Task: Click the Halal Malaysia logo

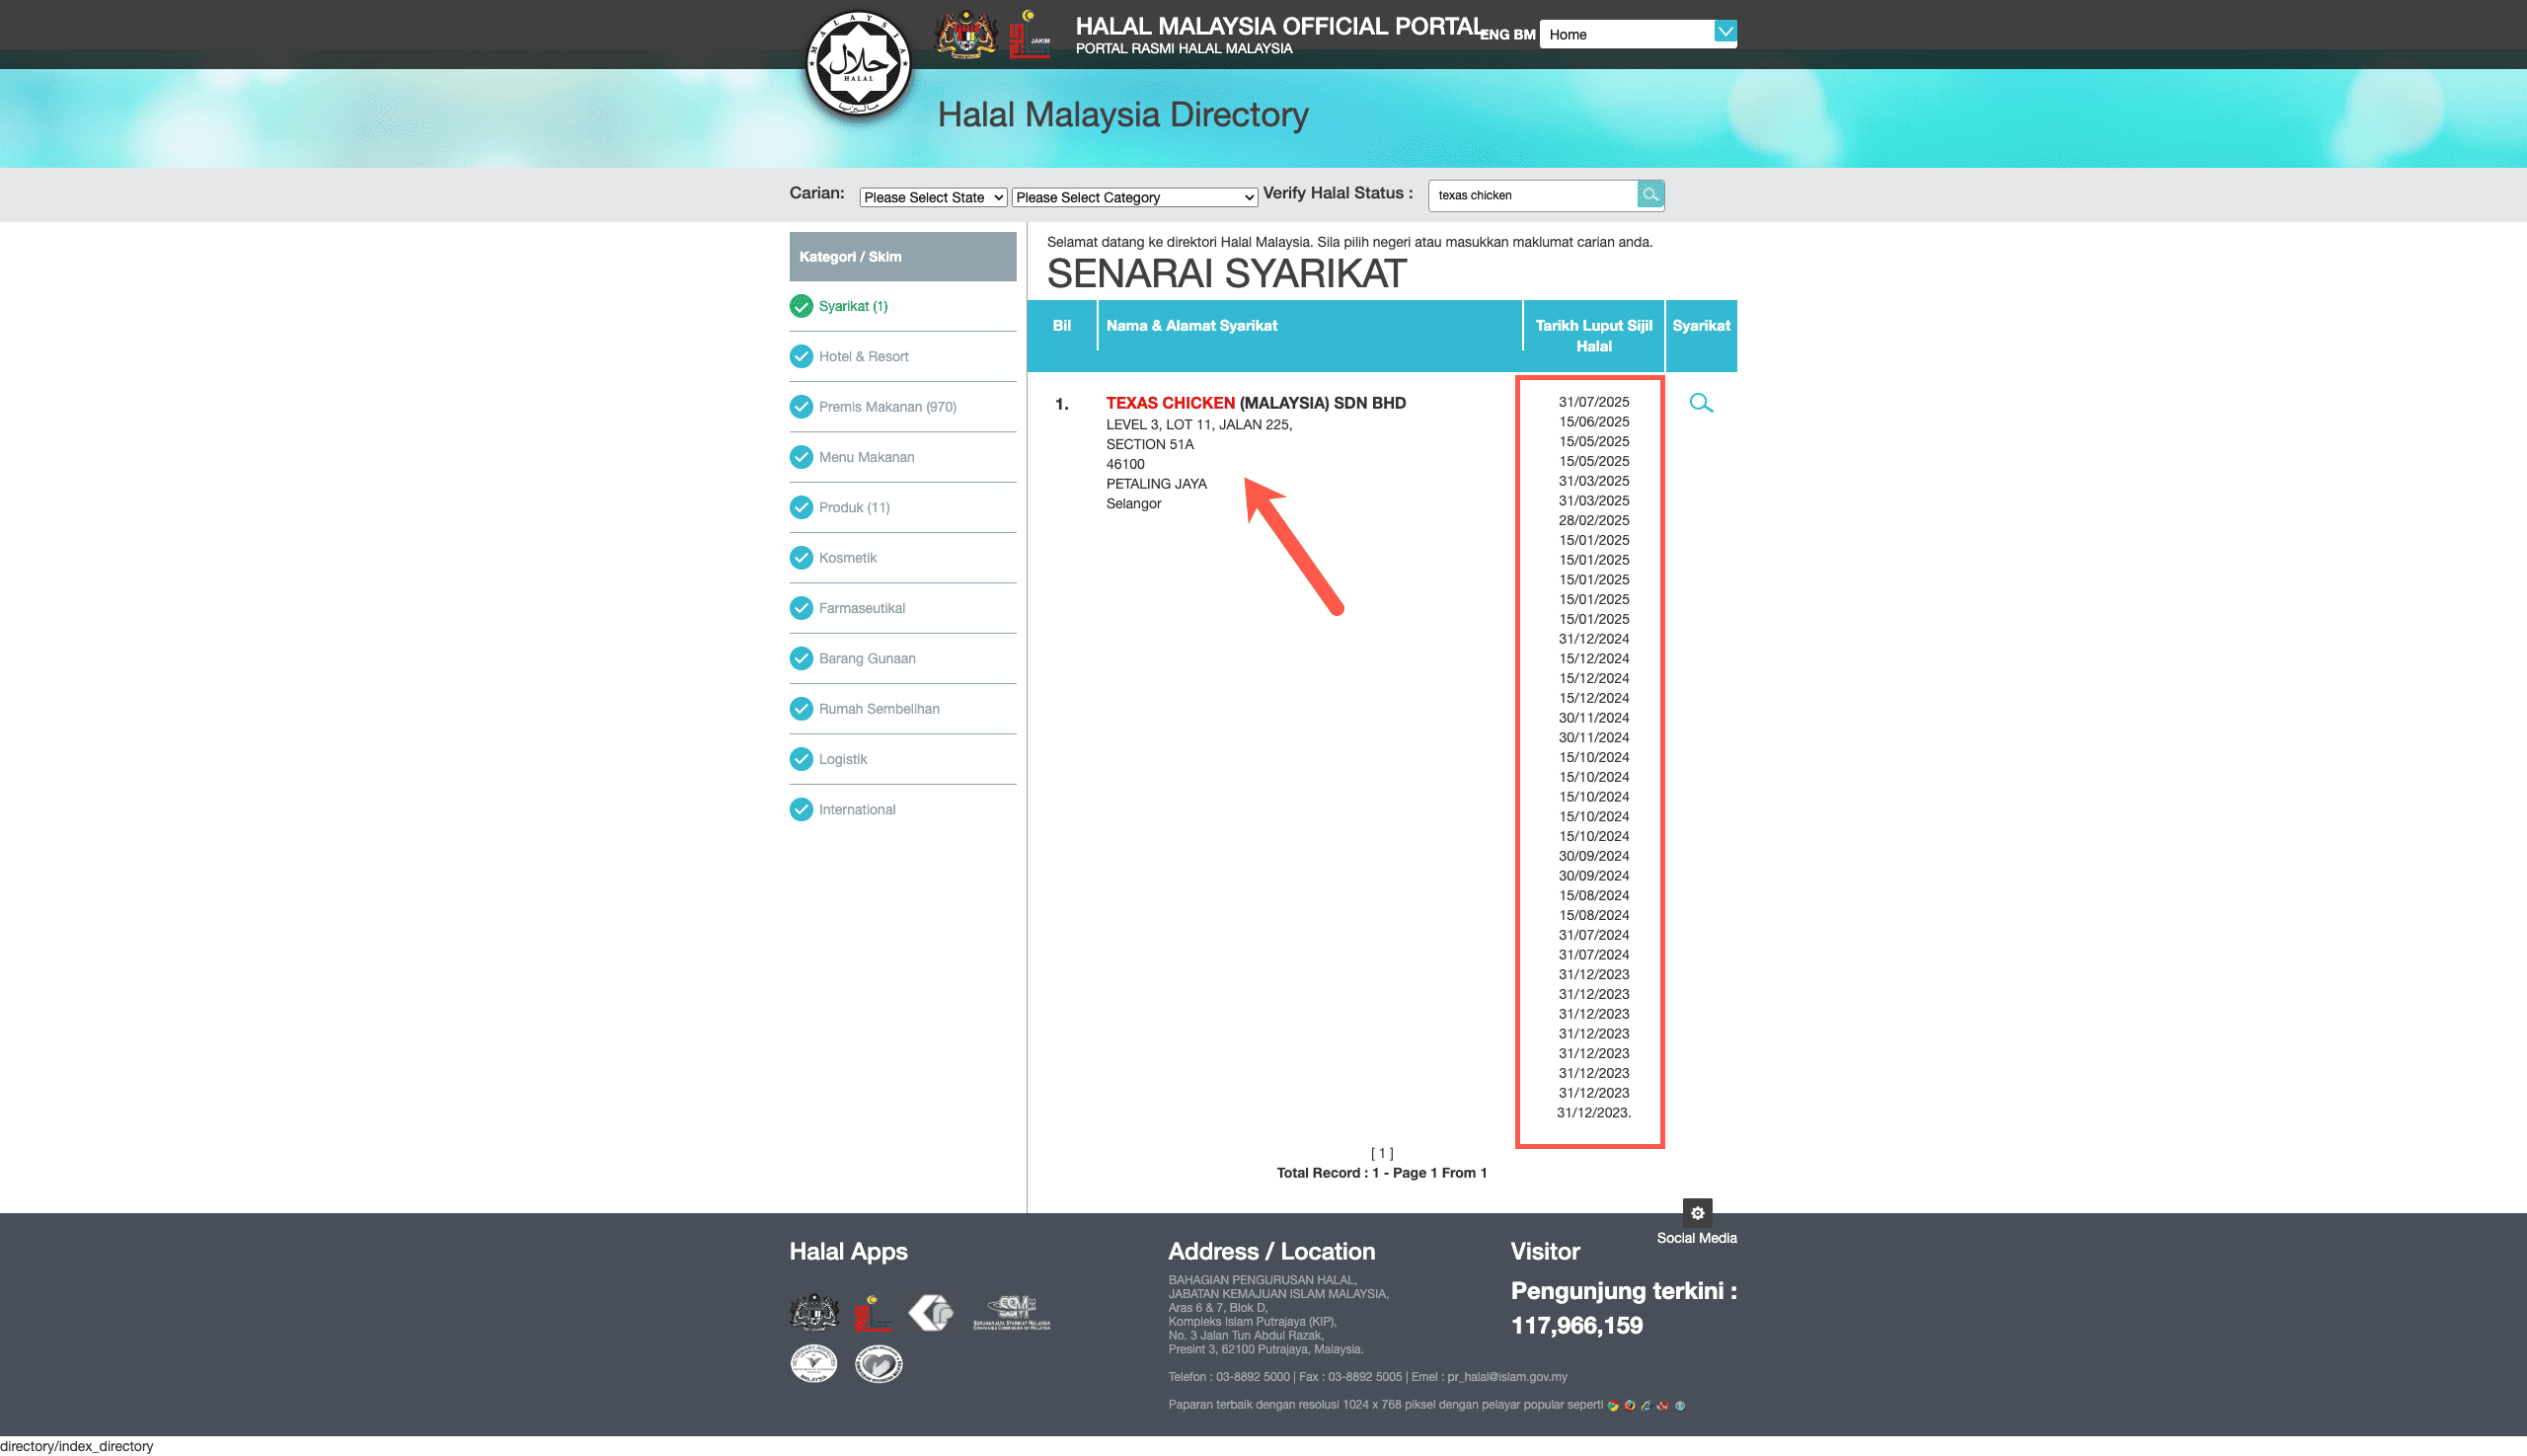Action: point(858,65)
